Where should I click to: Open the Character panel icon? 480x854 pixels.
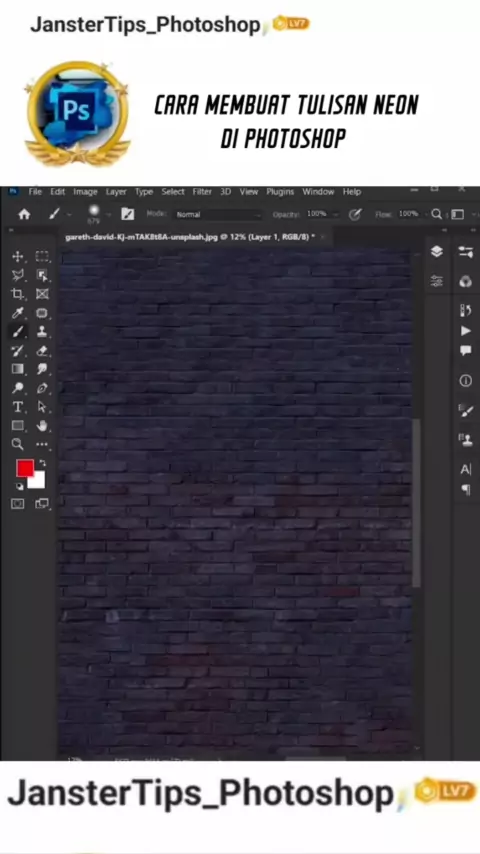click(466, 469)
